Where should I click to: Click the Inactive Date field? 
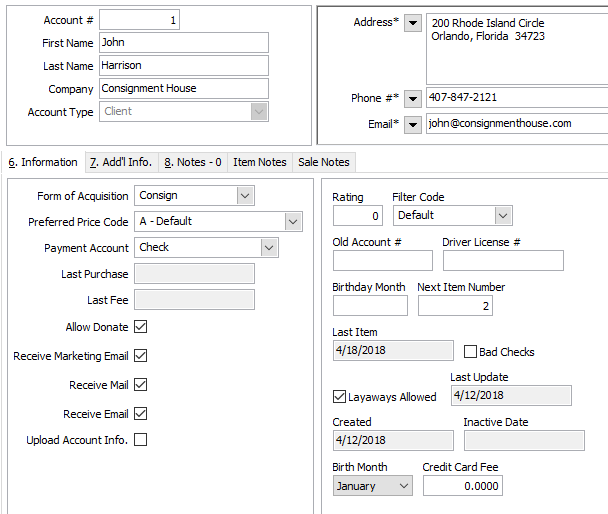pyautogui.click(x=524, y=440)
